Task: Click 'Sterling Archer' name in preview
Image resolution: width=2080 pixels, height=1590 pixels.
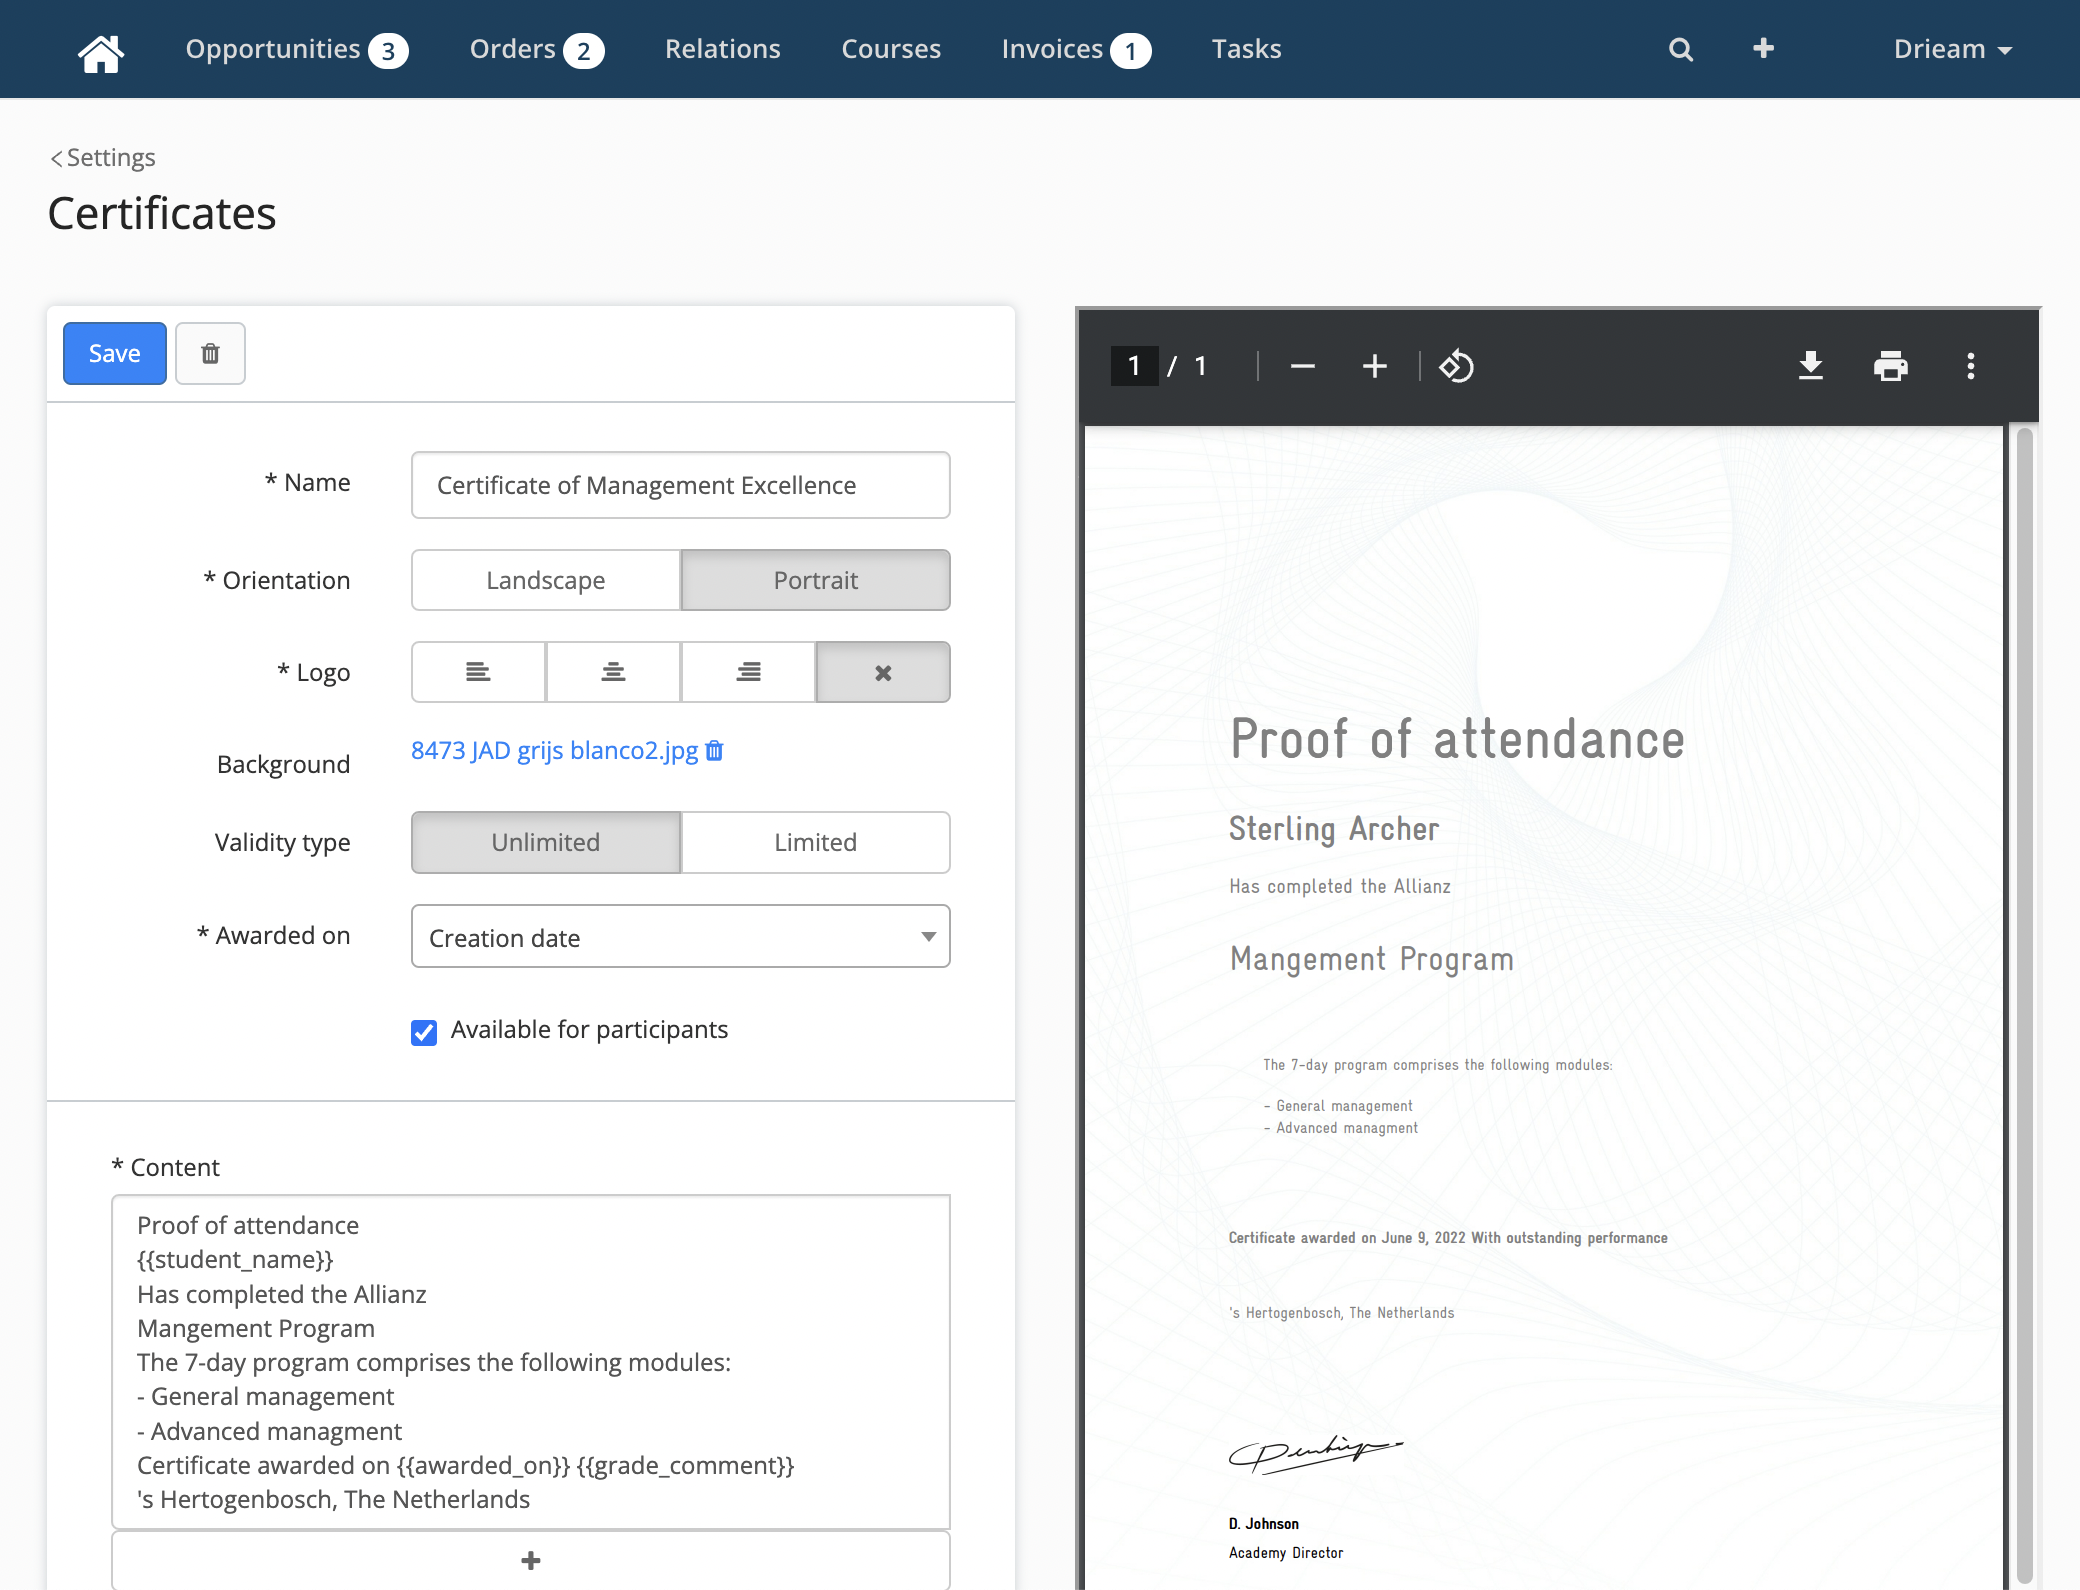Action: click(x=1333, y=829)
